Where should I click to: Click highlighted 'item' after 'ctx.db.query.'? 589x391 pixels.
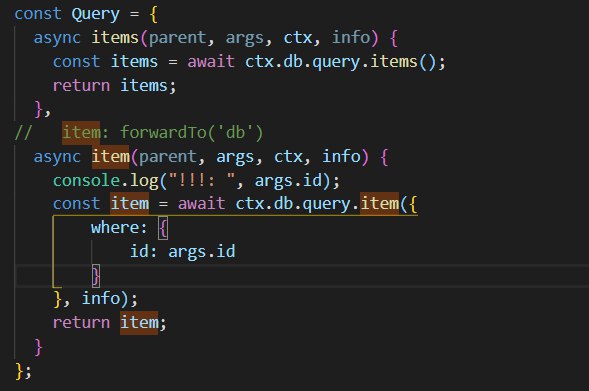[379, 203]
